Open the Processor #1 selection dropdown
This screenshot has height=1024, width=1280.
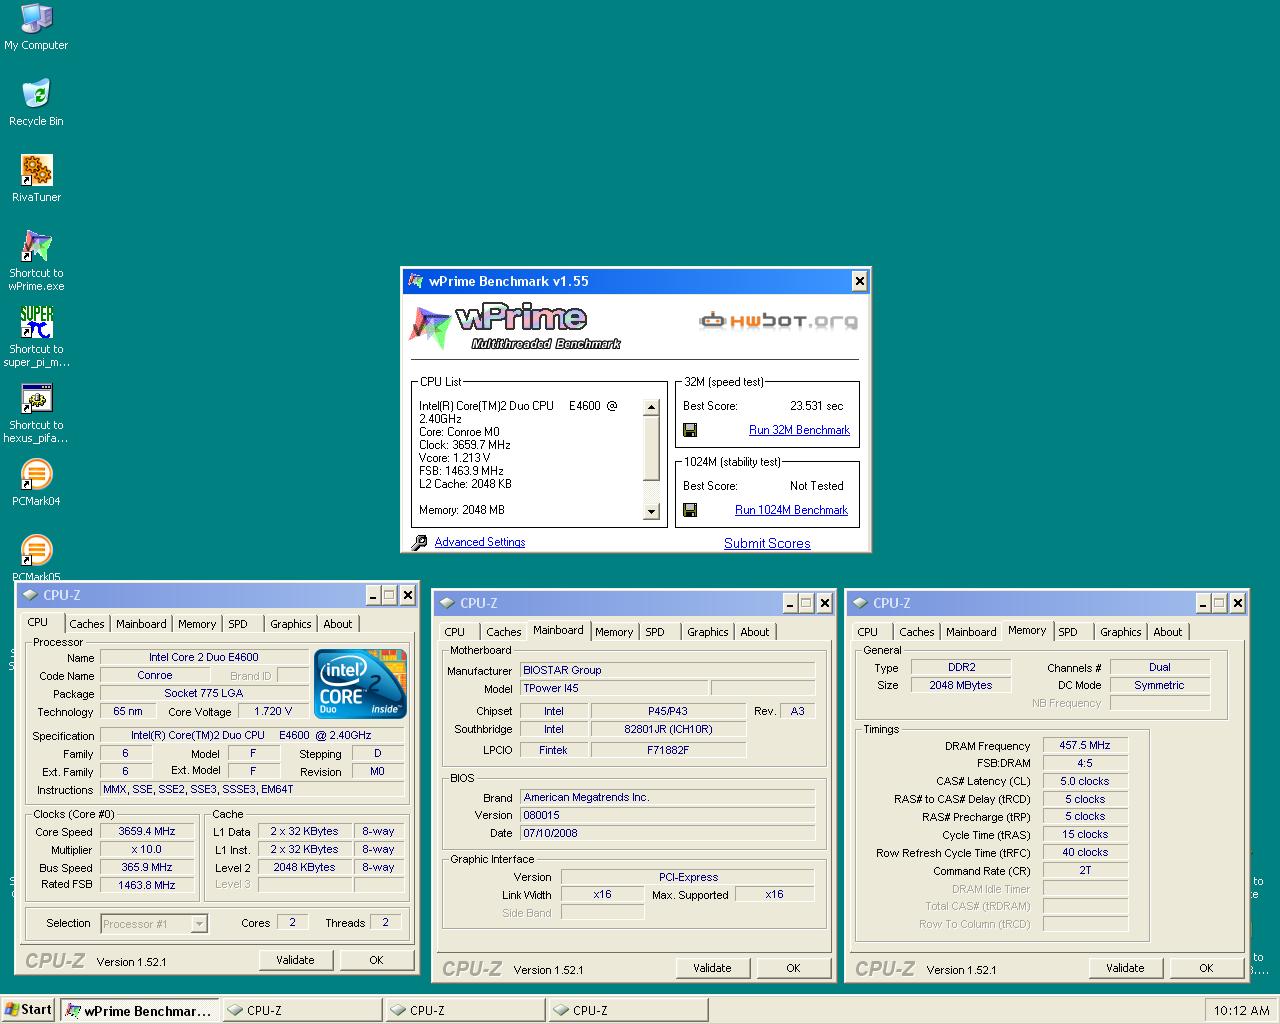(x=199, y=924)
